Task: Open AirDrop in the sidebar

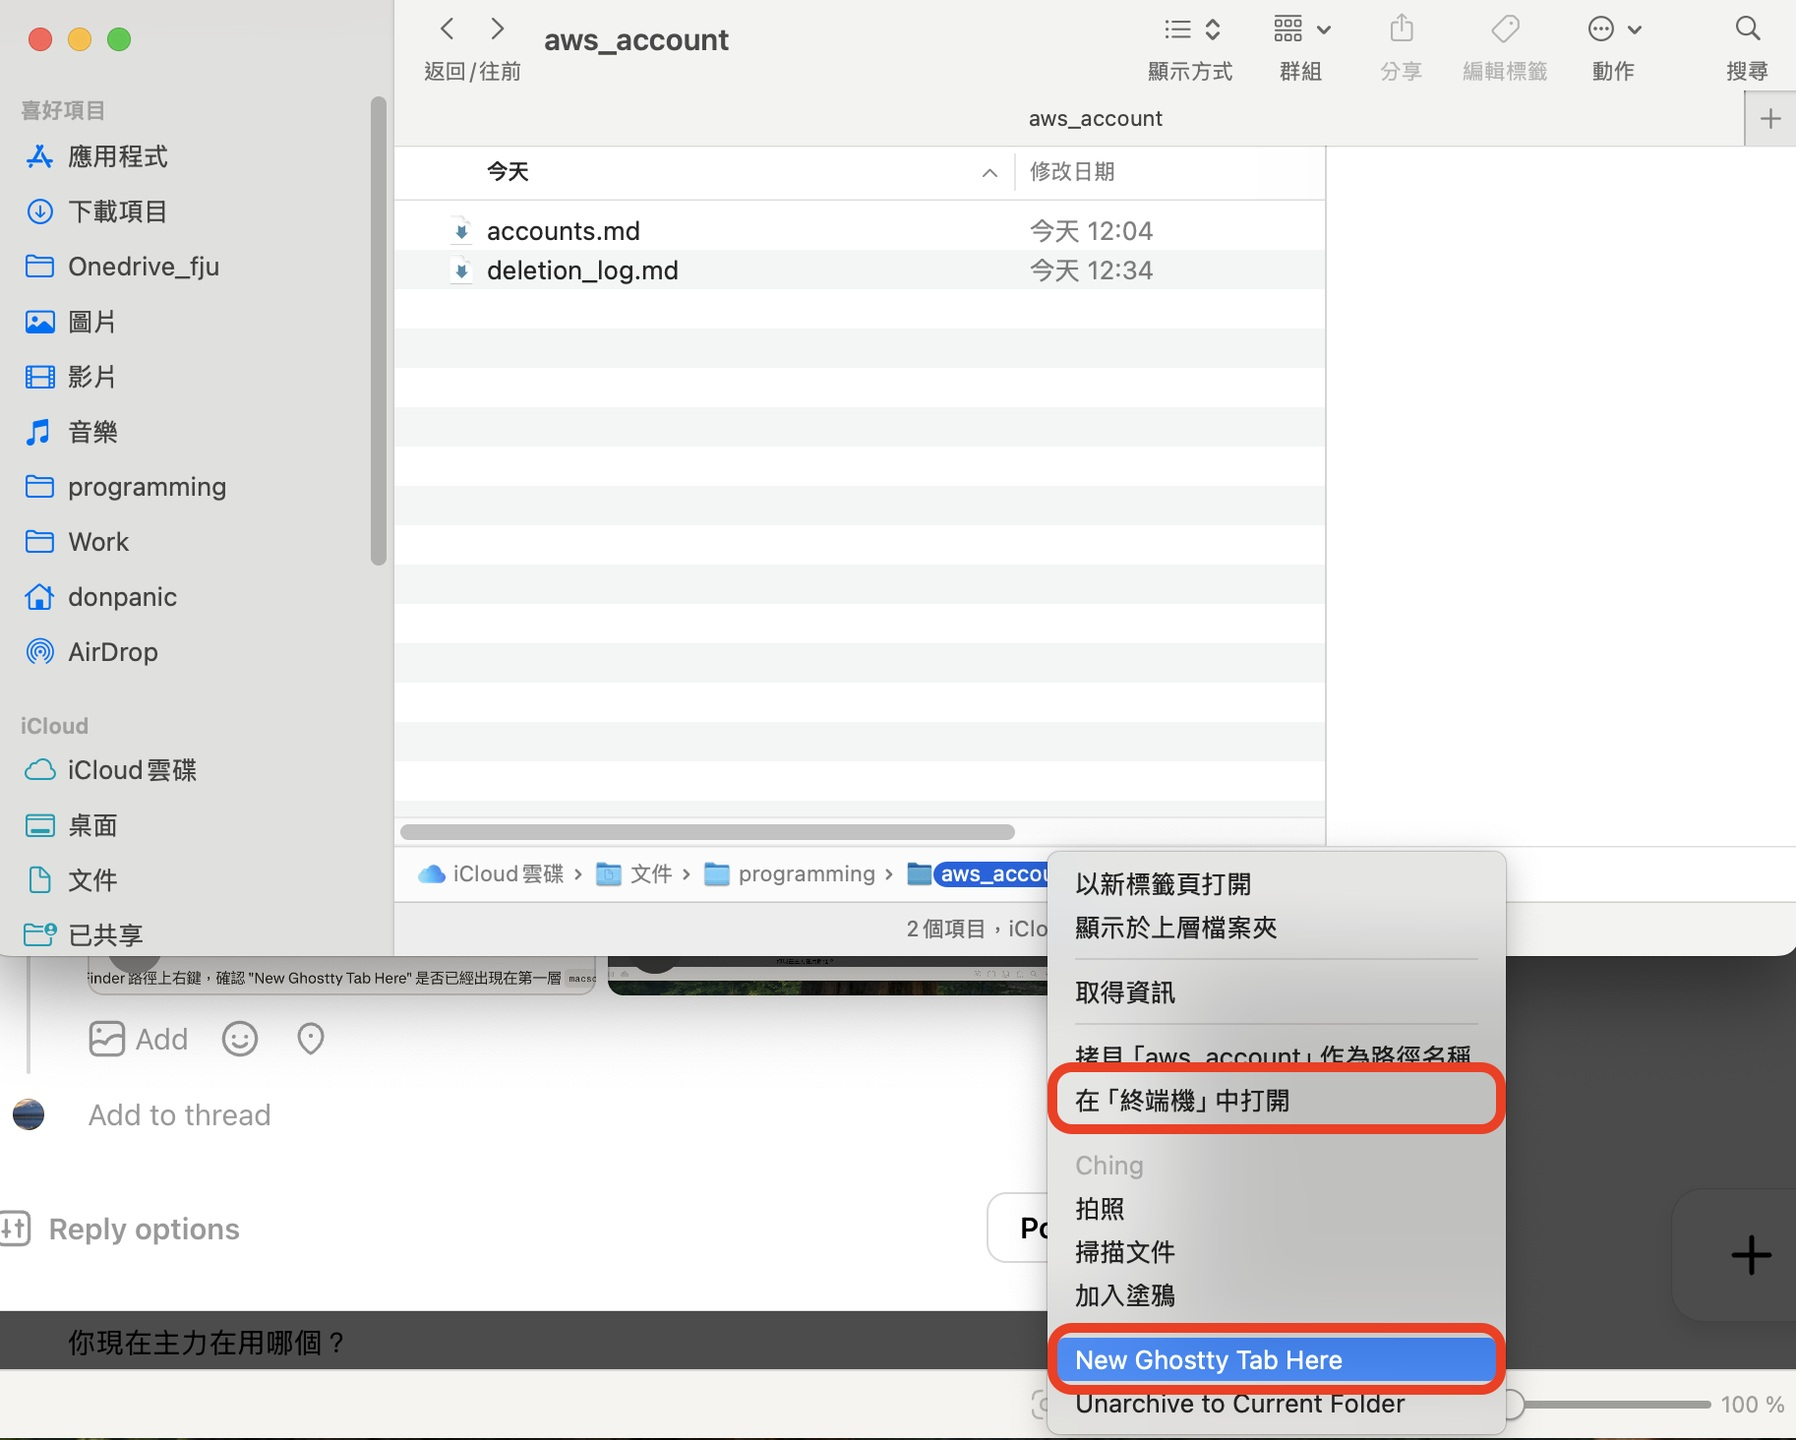Action: point(112,652)
